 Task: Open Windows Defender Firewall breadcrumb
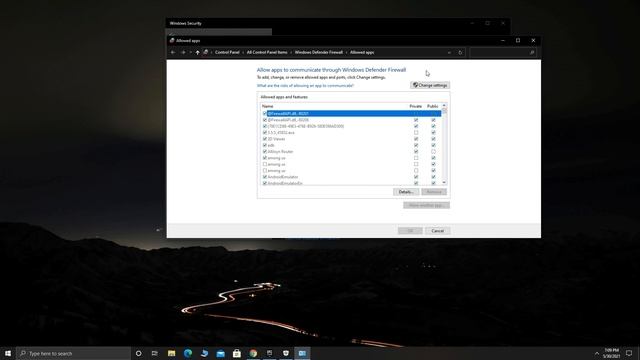pyautogui.click(x=319, y=53)
